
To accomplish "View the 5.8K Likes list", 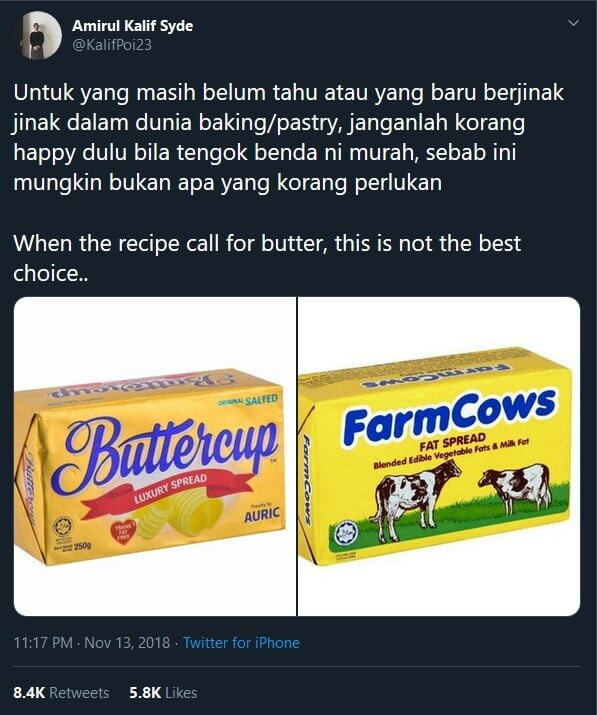I will tap(163, 693).
